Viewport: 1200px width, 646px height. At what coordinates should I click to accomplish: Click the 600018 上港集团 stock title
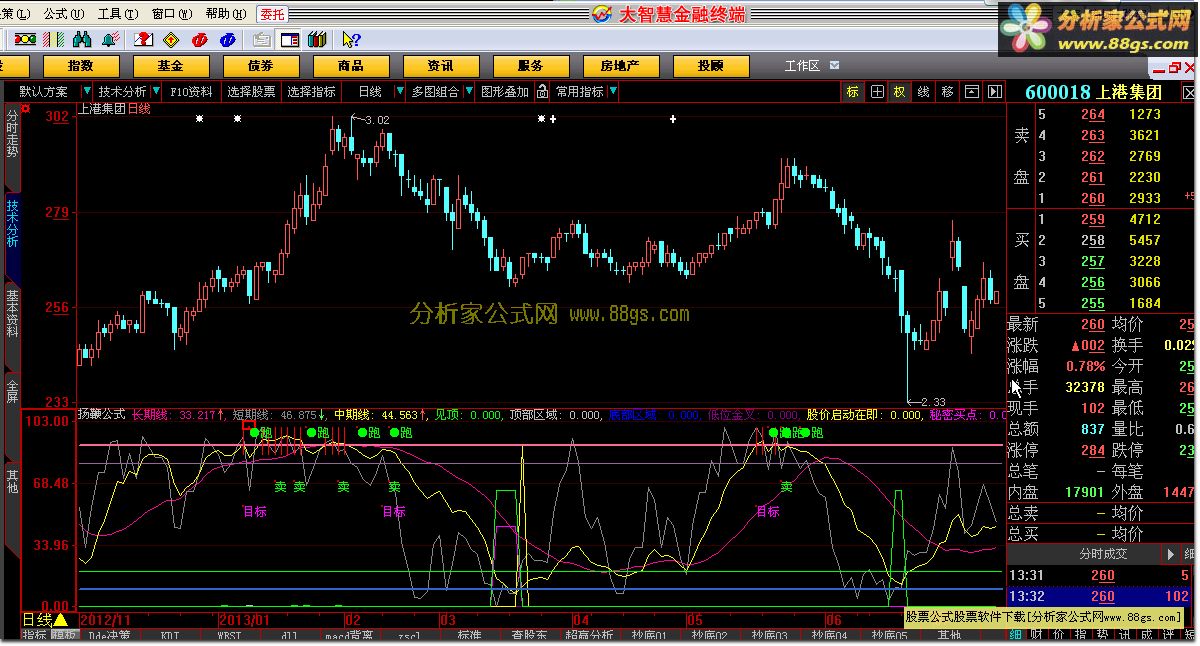(x=1094, y=92)
